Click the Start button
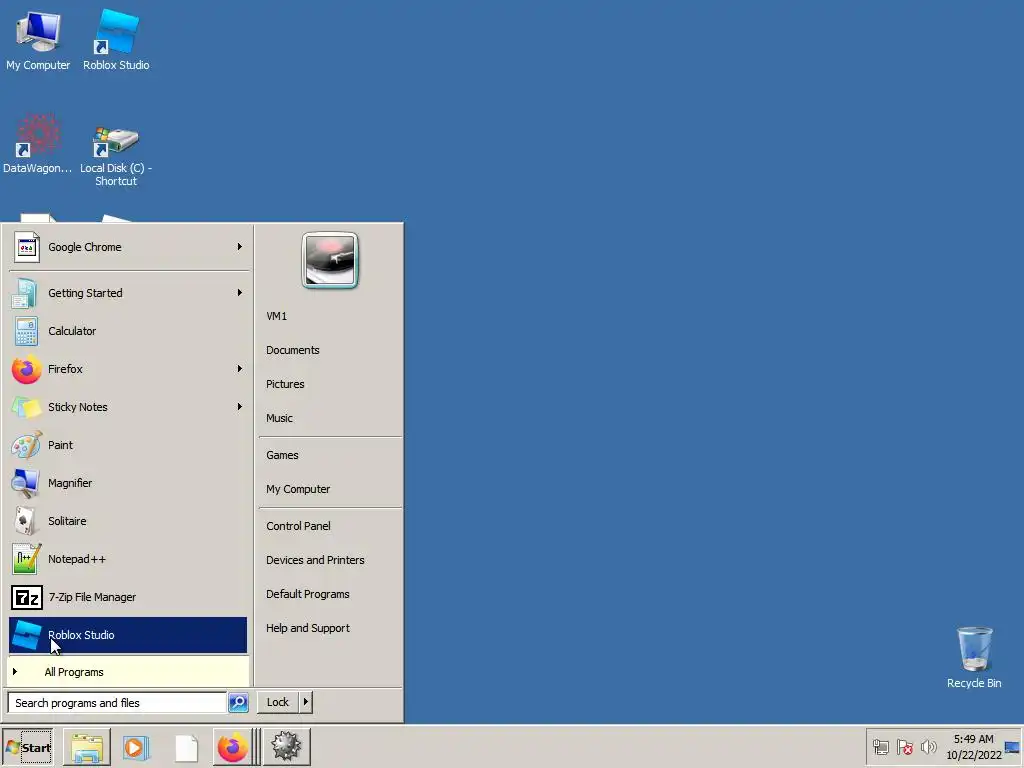1024x768 pixels. pyautogui.click(x=27, y=747)
